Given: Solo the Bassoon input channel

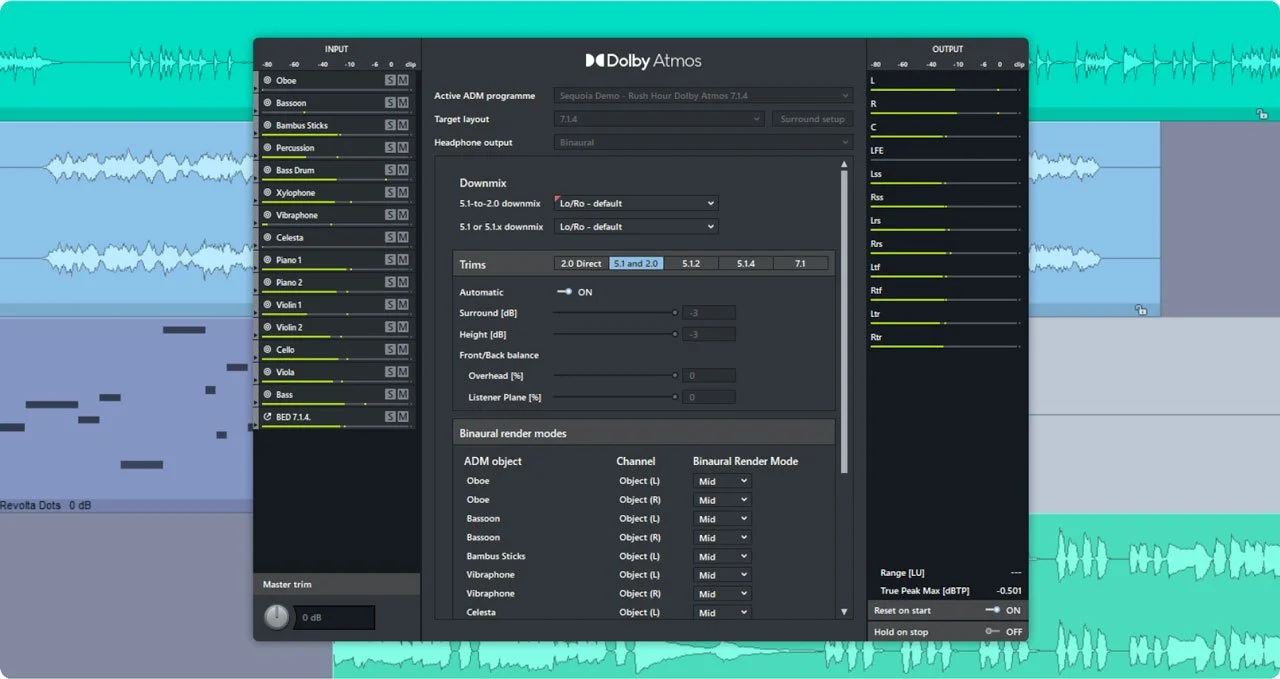Looking at the screenshot, I should (390, 103).
